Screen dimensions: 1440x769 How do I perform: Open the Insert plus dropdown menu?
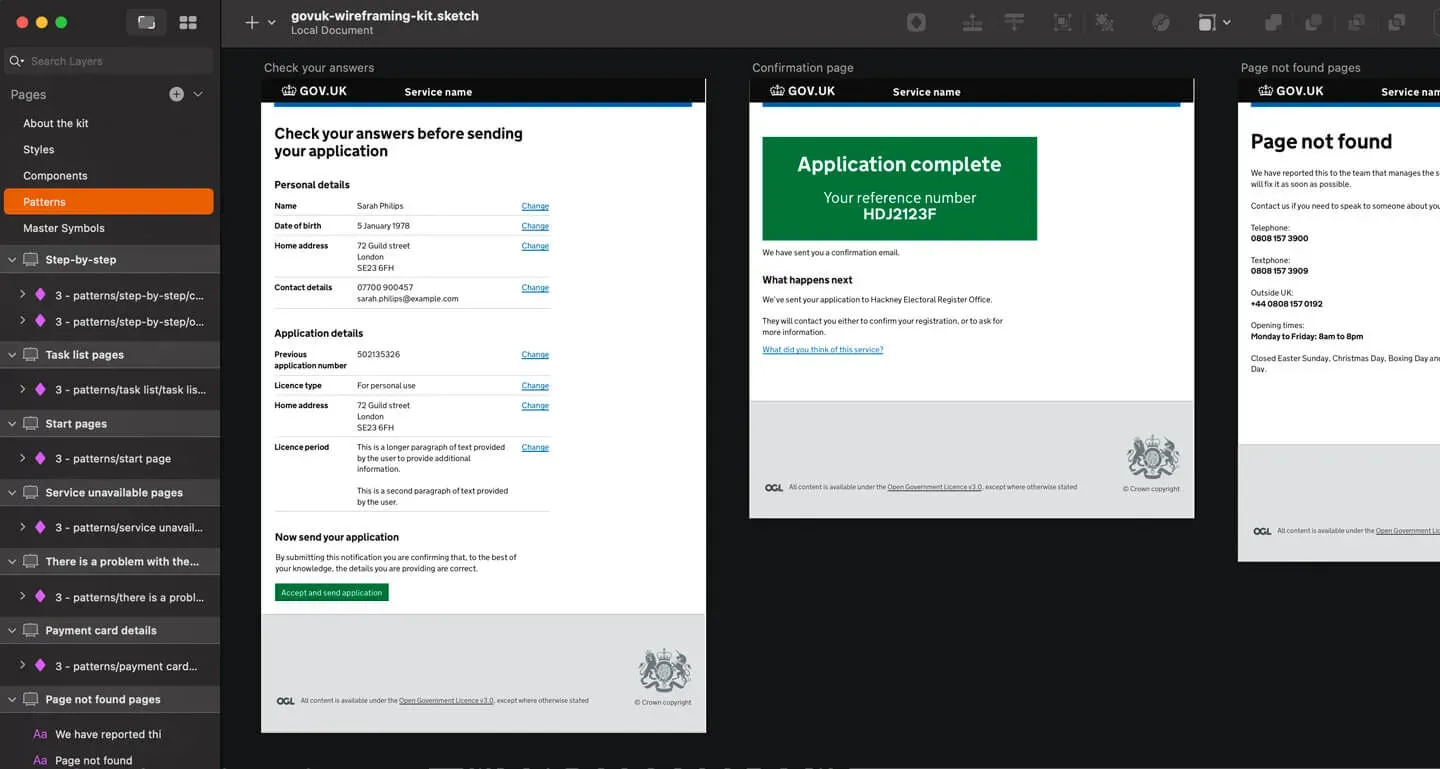click(260, 22)
